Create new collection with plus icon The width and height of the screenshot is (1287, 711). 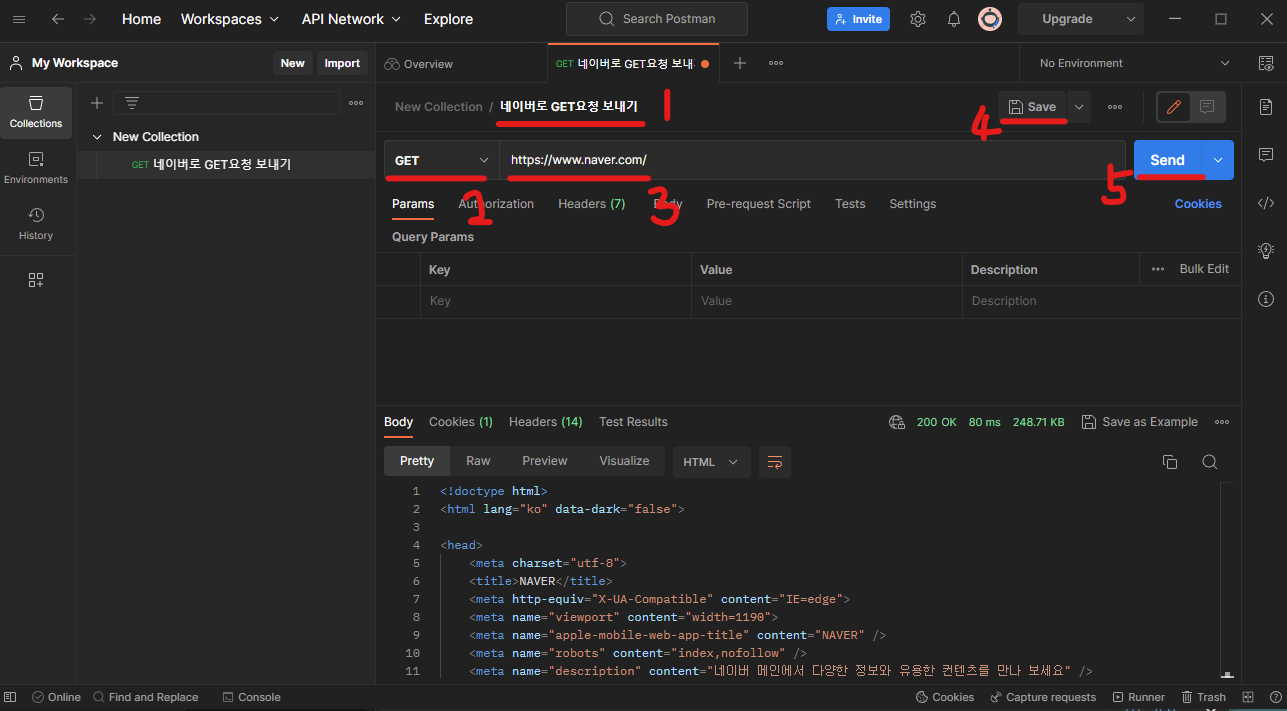tap(97, 103)
